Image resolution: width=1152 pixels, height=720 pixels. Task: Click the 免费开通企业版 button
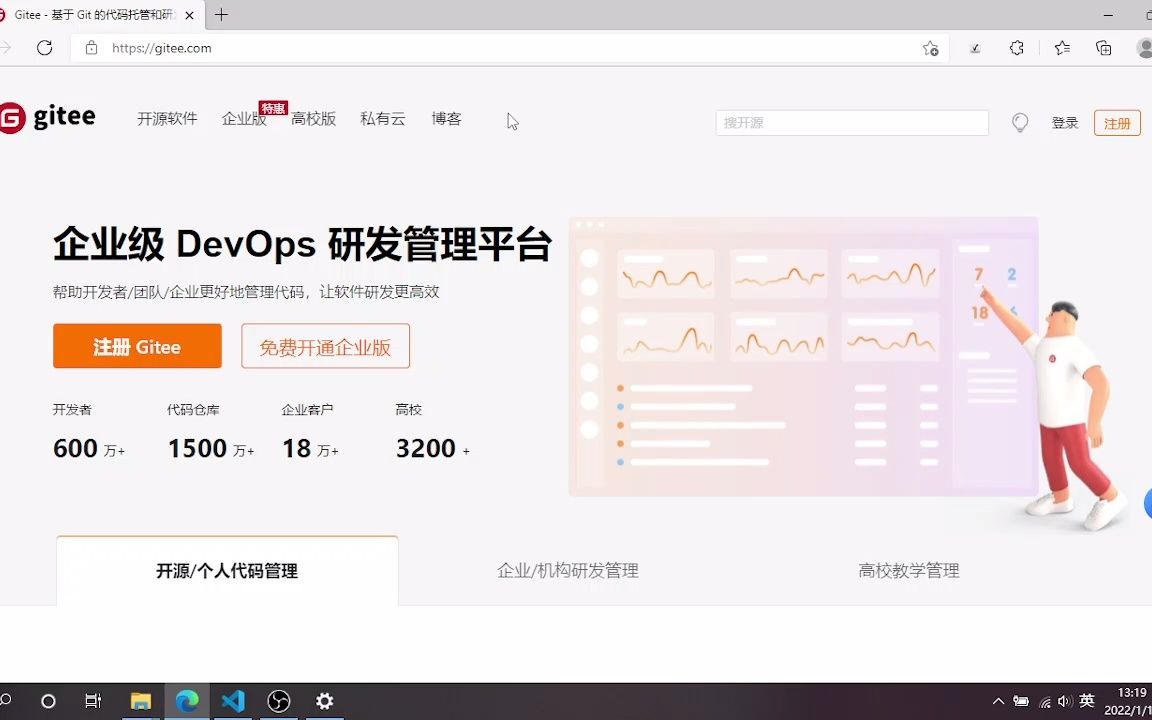(325, 346)
